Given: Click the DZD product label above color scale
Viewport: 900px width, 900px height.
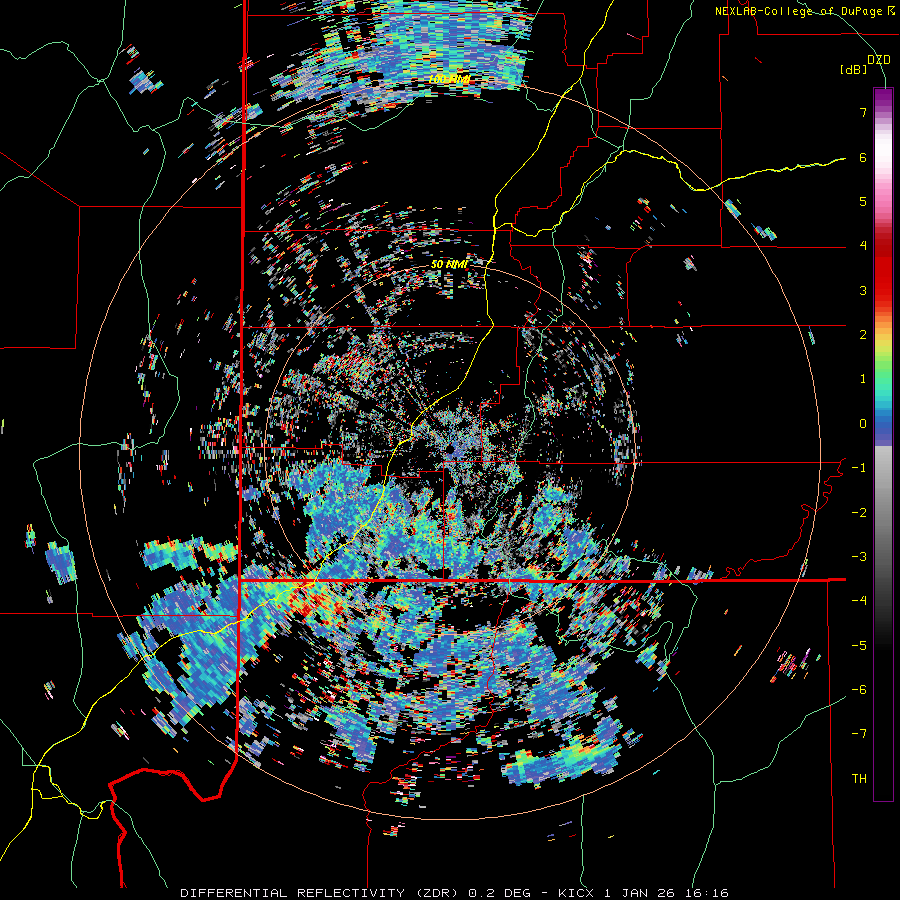Looking at the screenshot, I should [878, 59].
